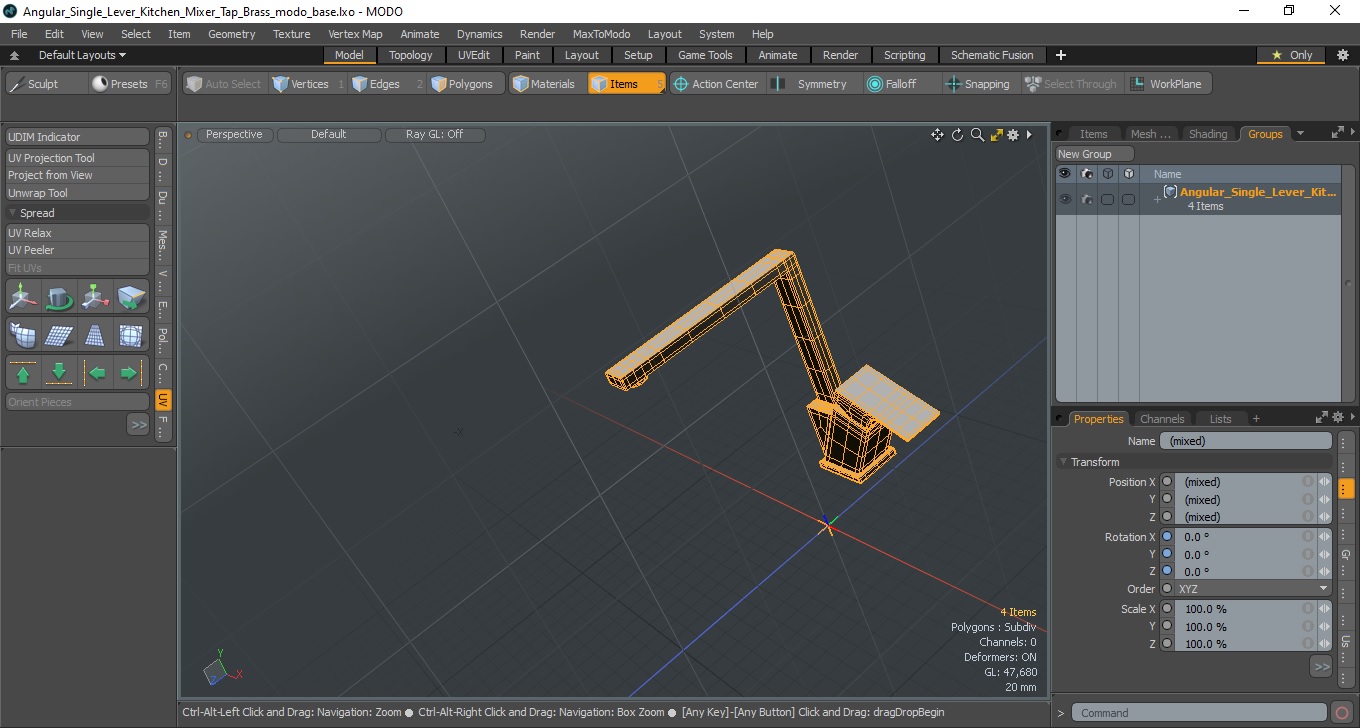1360x728 pixels.
Task: Expand more UV tools with the >> button
Action: [x=138, y=424]
